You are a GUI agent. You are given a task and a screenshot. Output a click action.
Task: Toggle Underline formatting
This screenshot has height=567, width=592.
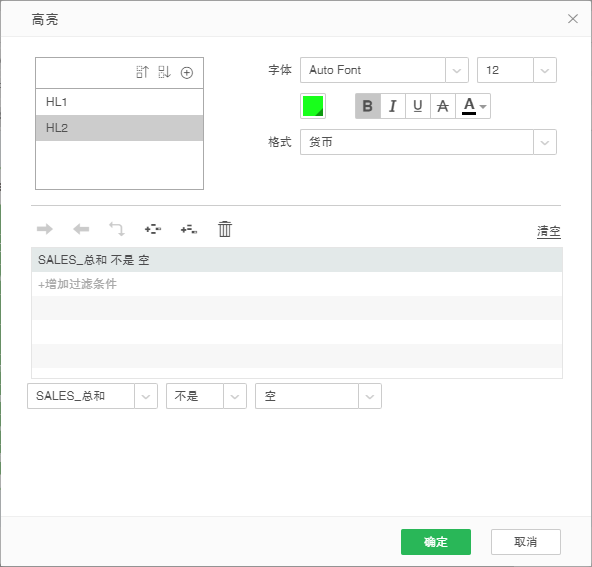[x=418, y=106]
